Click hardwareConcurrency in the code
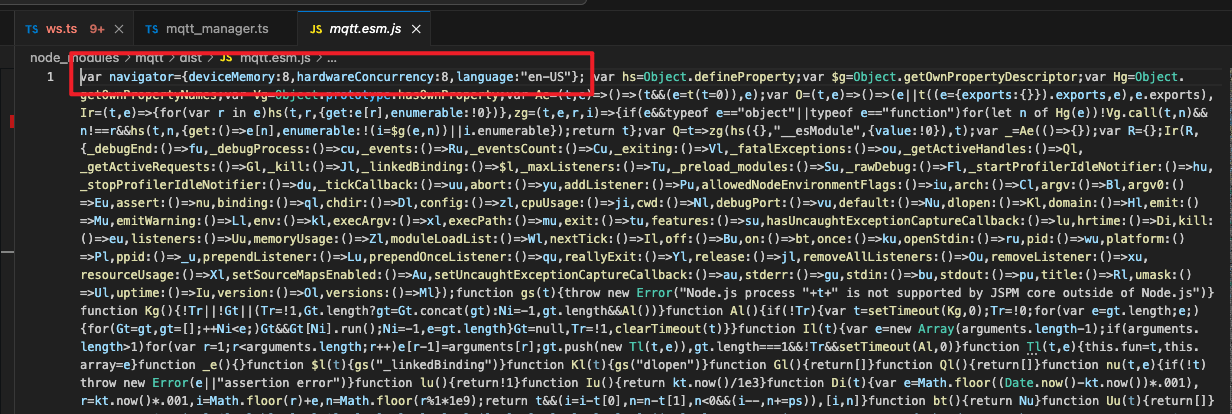This screenshot has height=414, width=1232. click(370, 77)
